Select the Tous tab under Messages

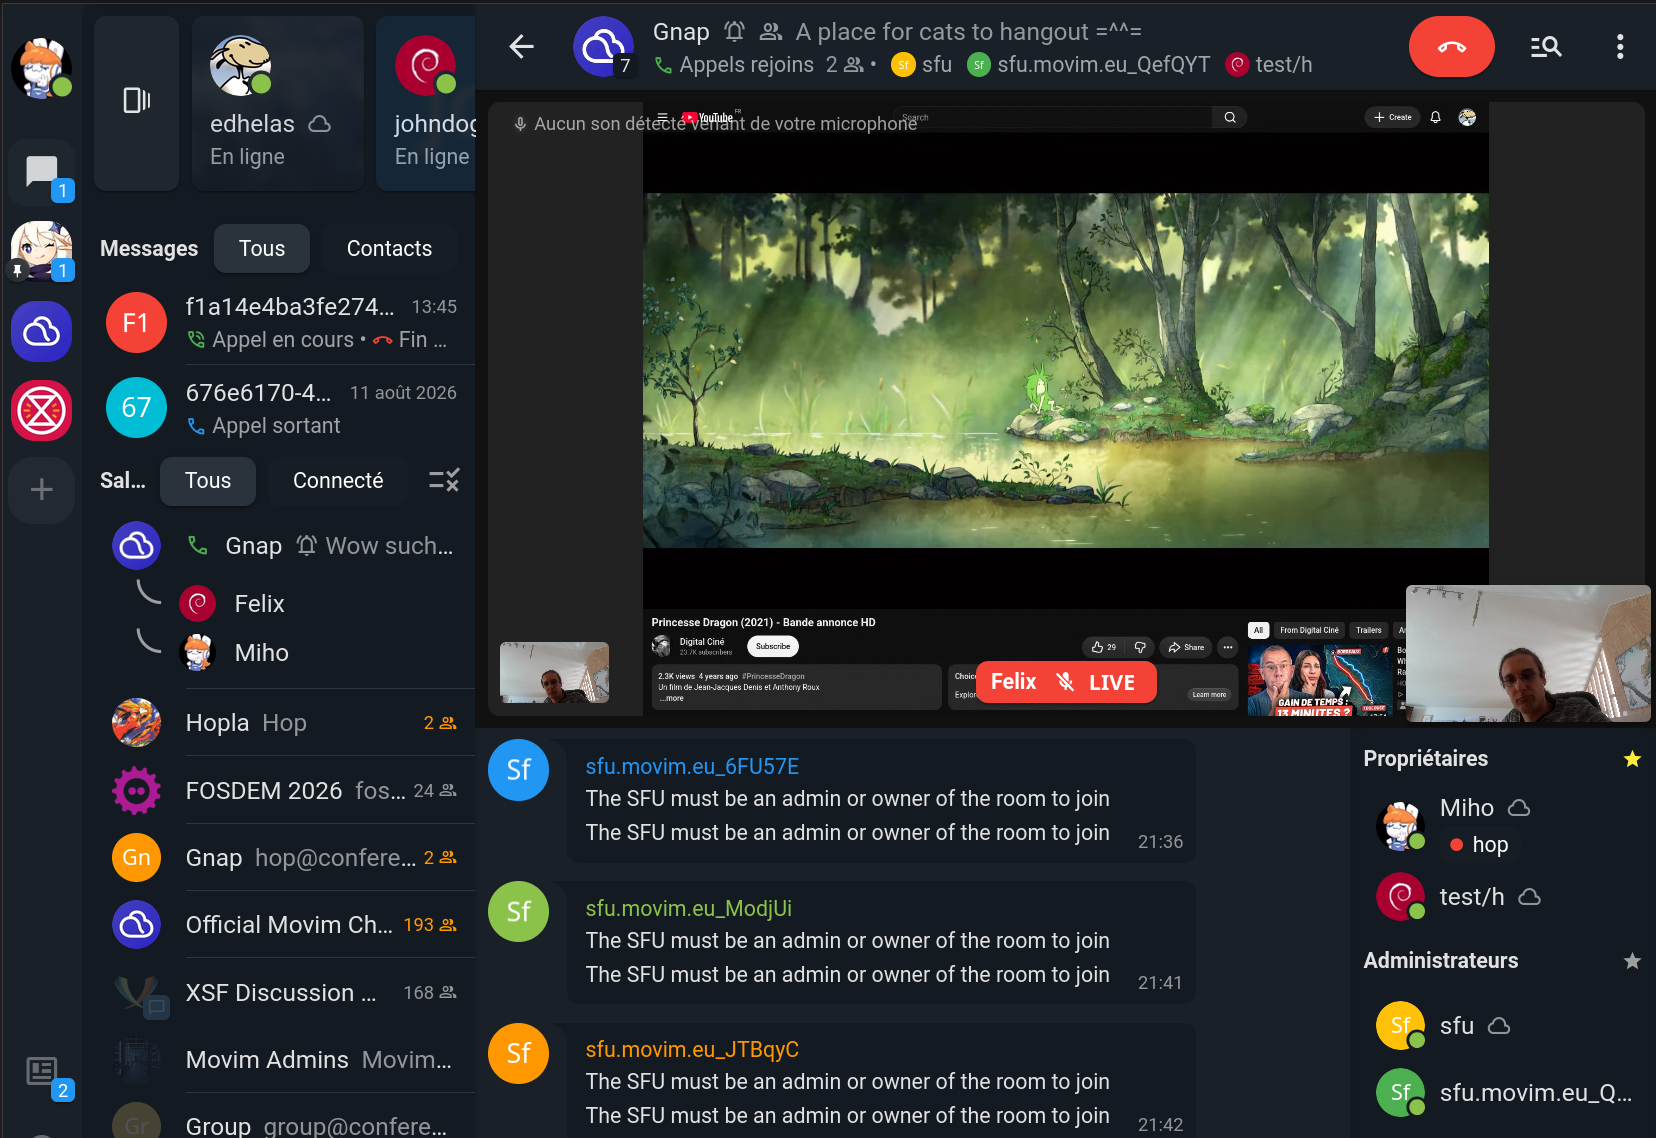click(x=262, y=249)
